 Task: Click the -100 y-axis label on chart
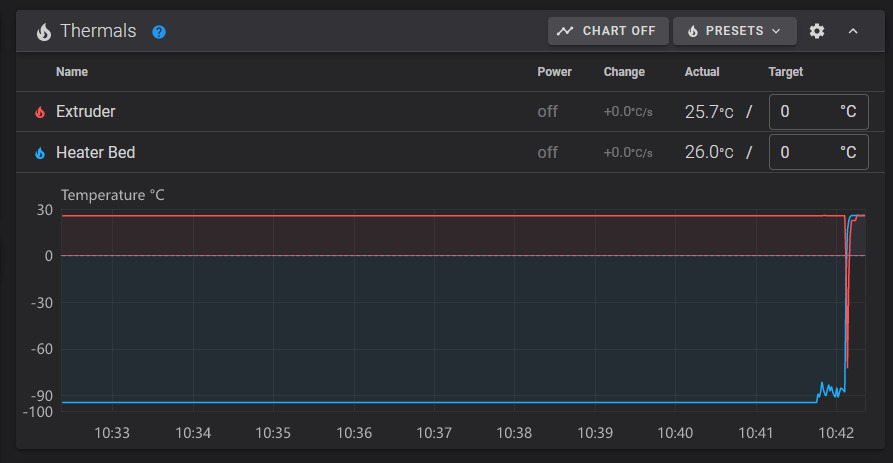(38, 412)
